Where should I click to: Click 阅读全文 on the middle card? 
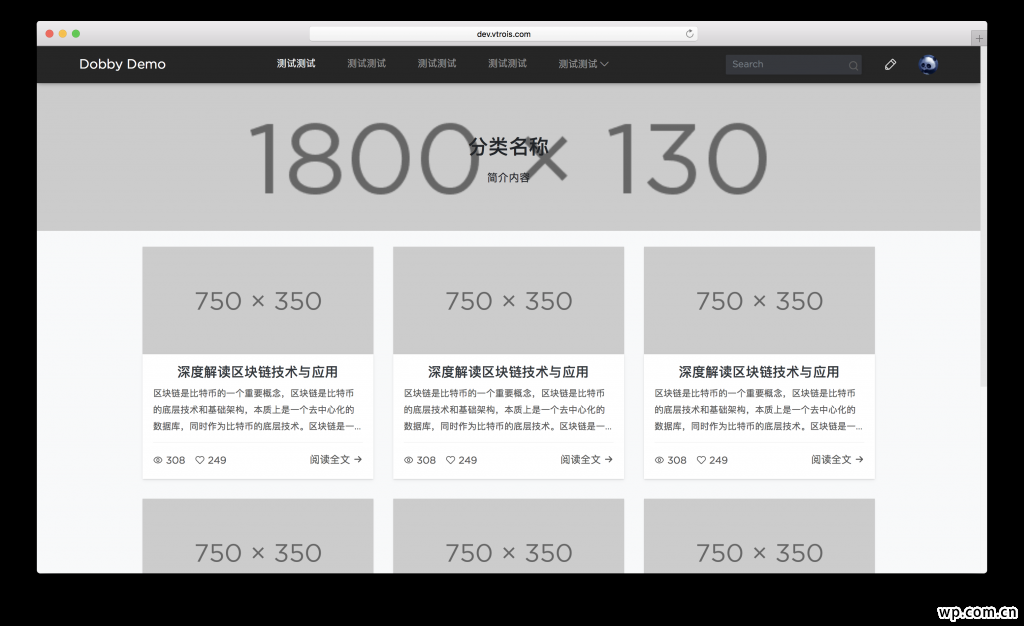click(x=586, y=460)
